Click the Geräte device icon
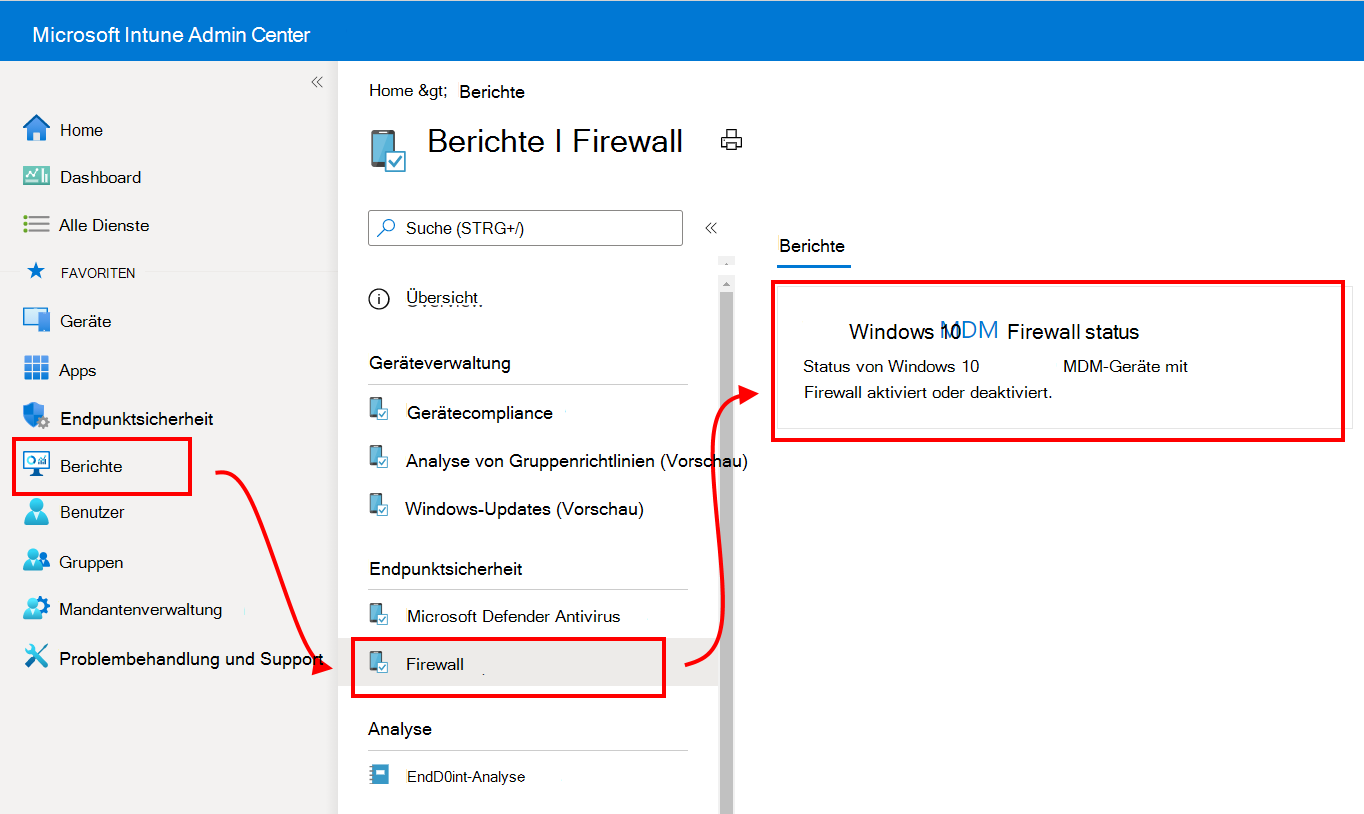The width and height of the screenshot is (1364, 814). pyautogui.click(x=36, y=320)
